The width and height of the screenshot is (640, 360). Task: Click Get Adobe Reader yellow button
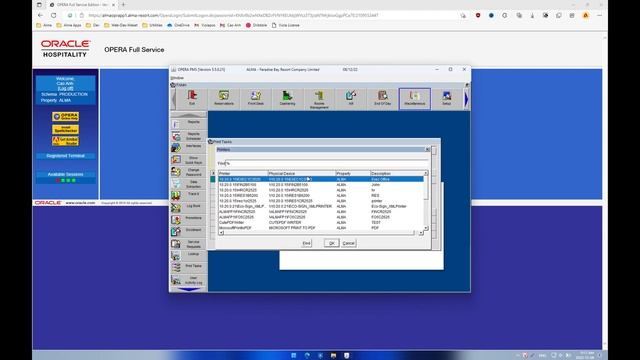[65, 141]
